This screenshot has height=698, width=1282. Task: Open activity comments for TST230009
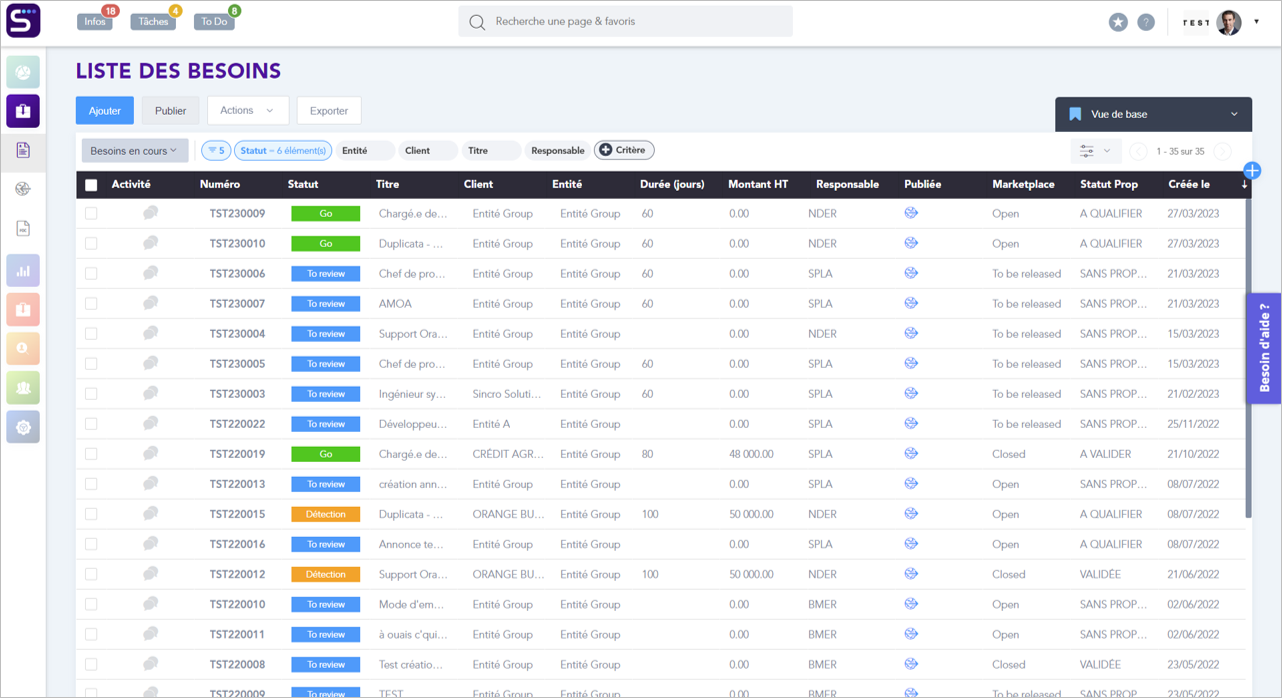click(x=150, y=213)
